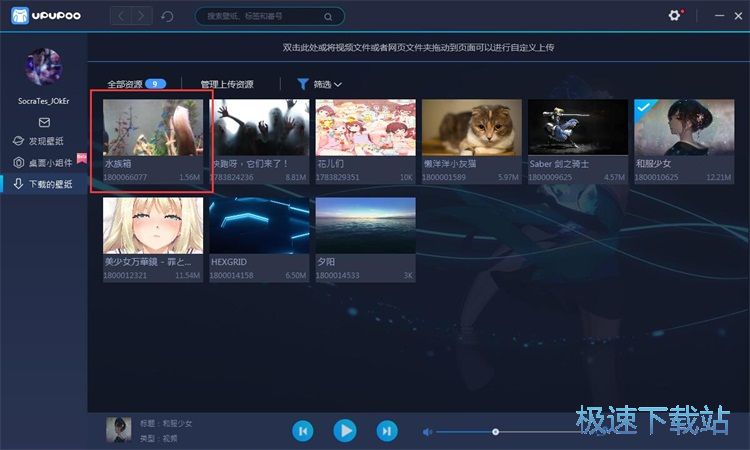Refresh the page with the reload icon
Screen dimensions: 750x450
pyautogui.click(x=167, y=17)
